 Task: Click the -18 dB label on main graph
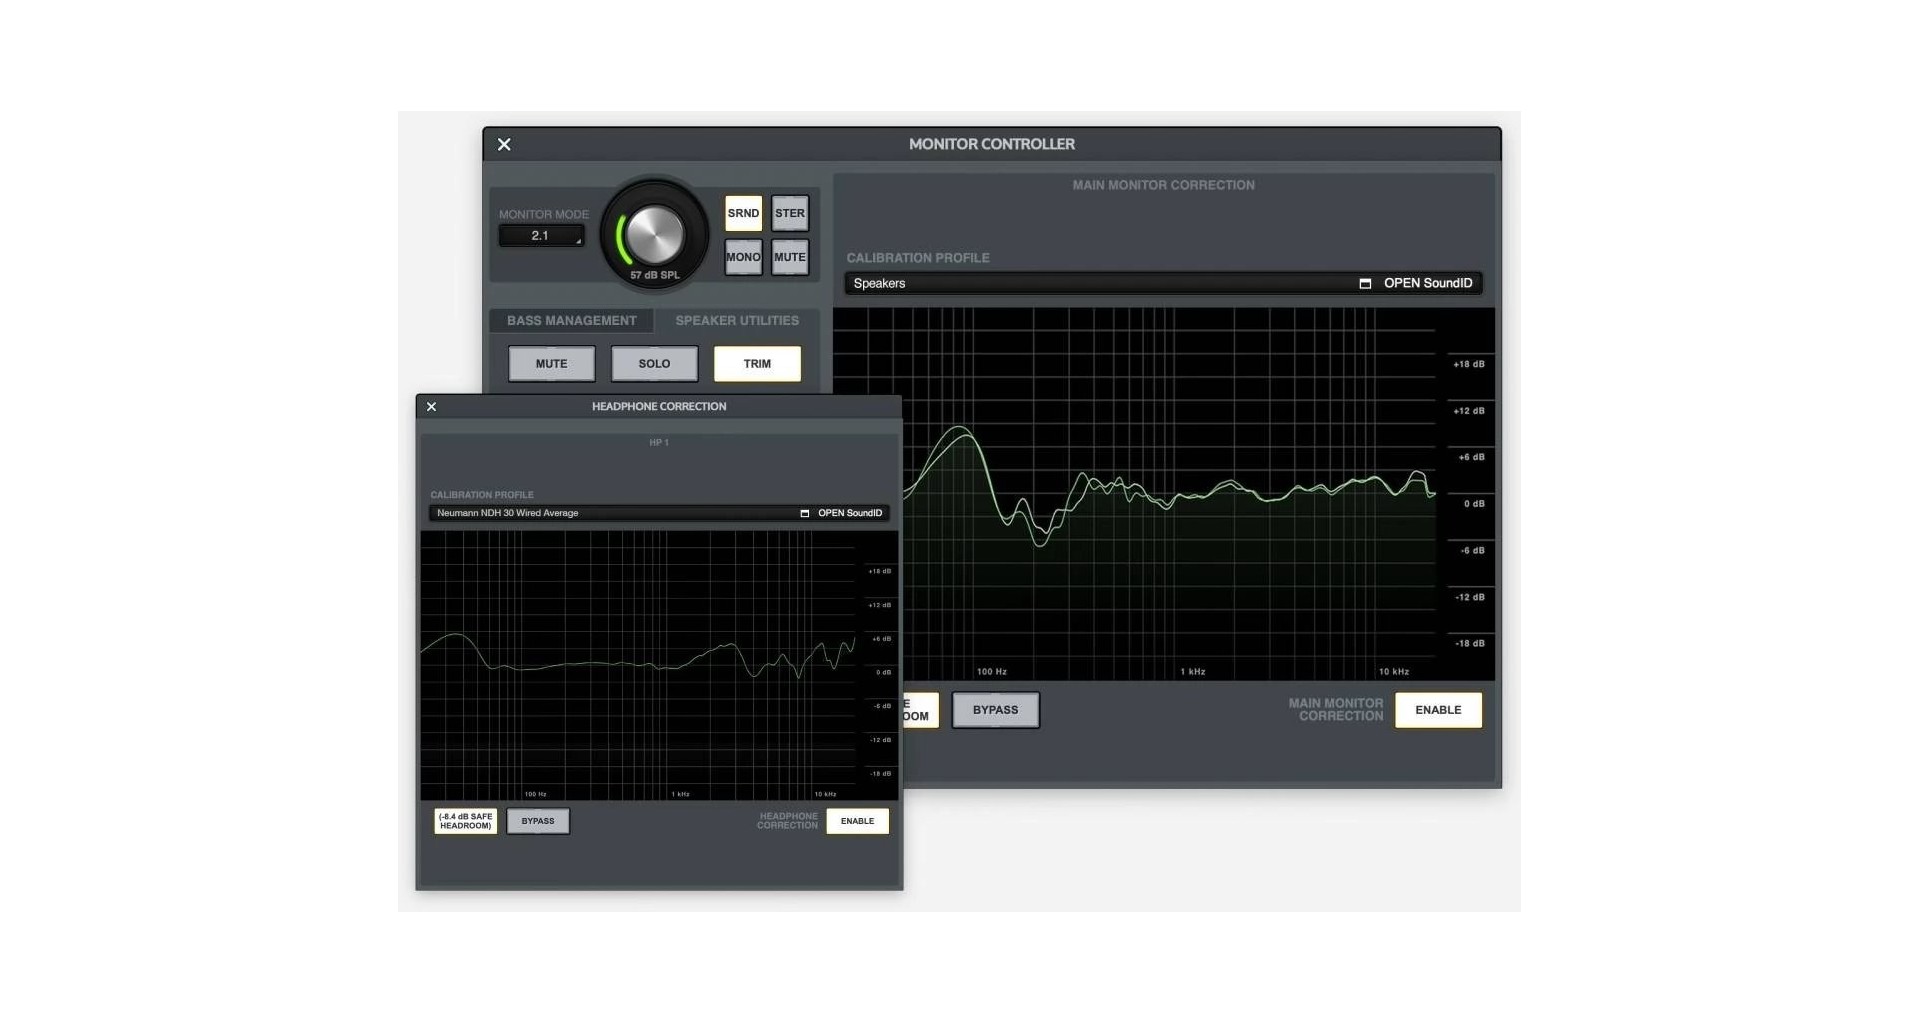coord(1470,644)
